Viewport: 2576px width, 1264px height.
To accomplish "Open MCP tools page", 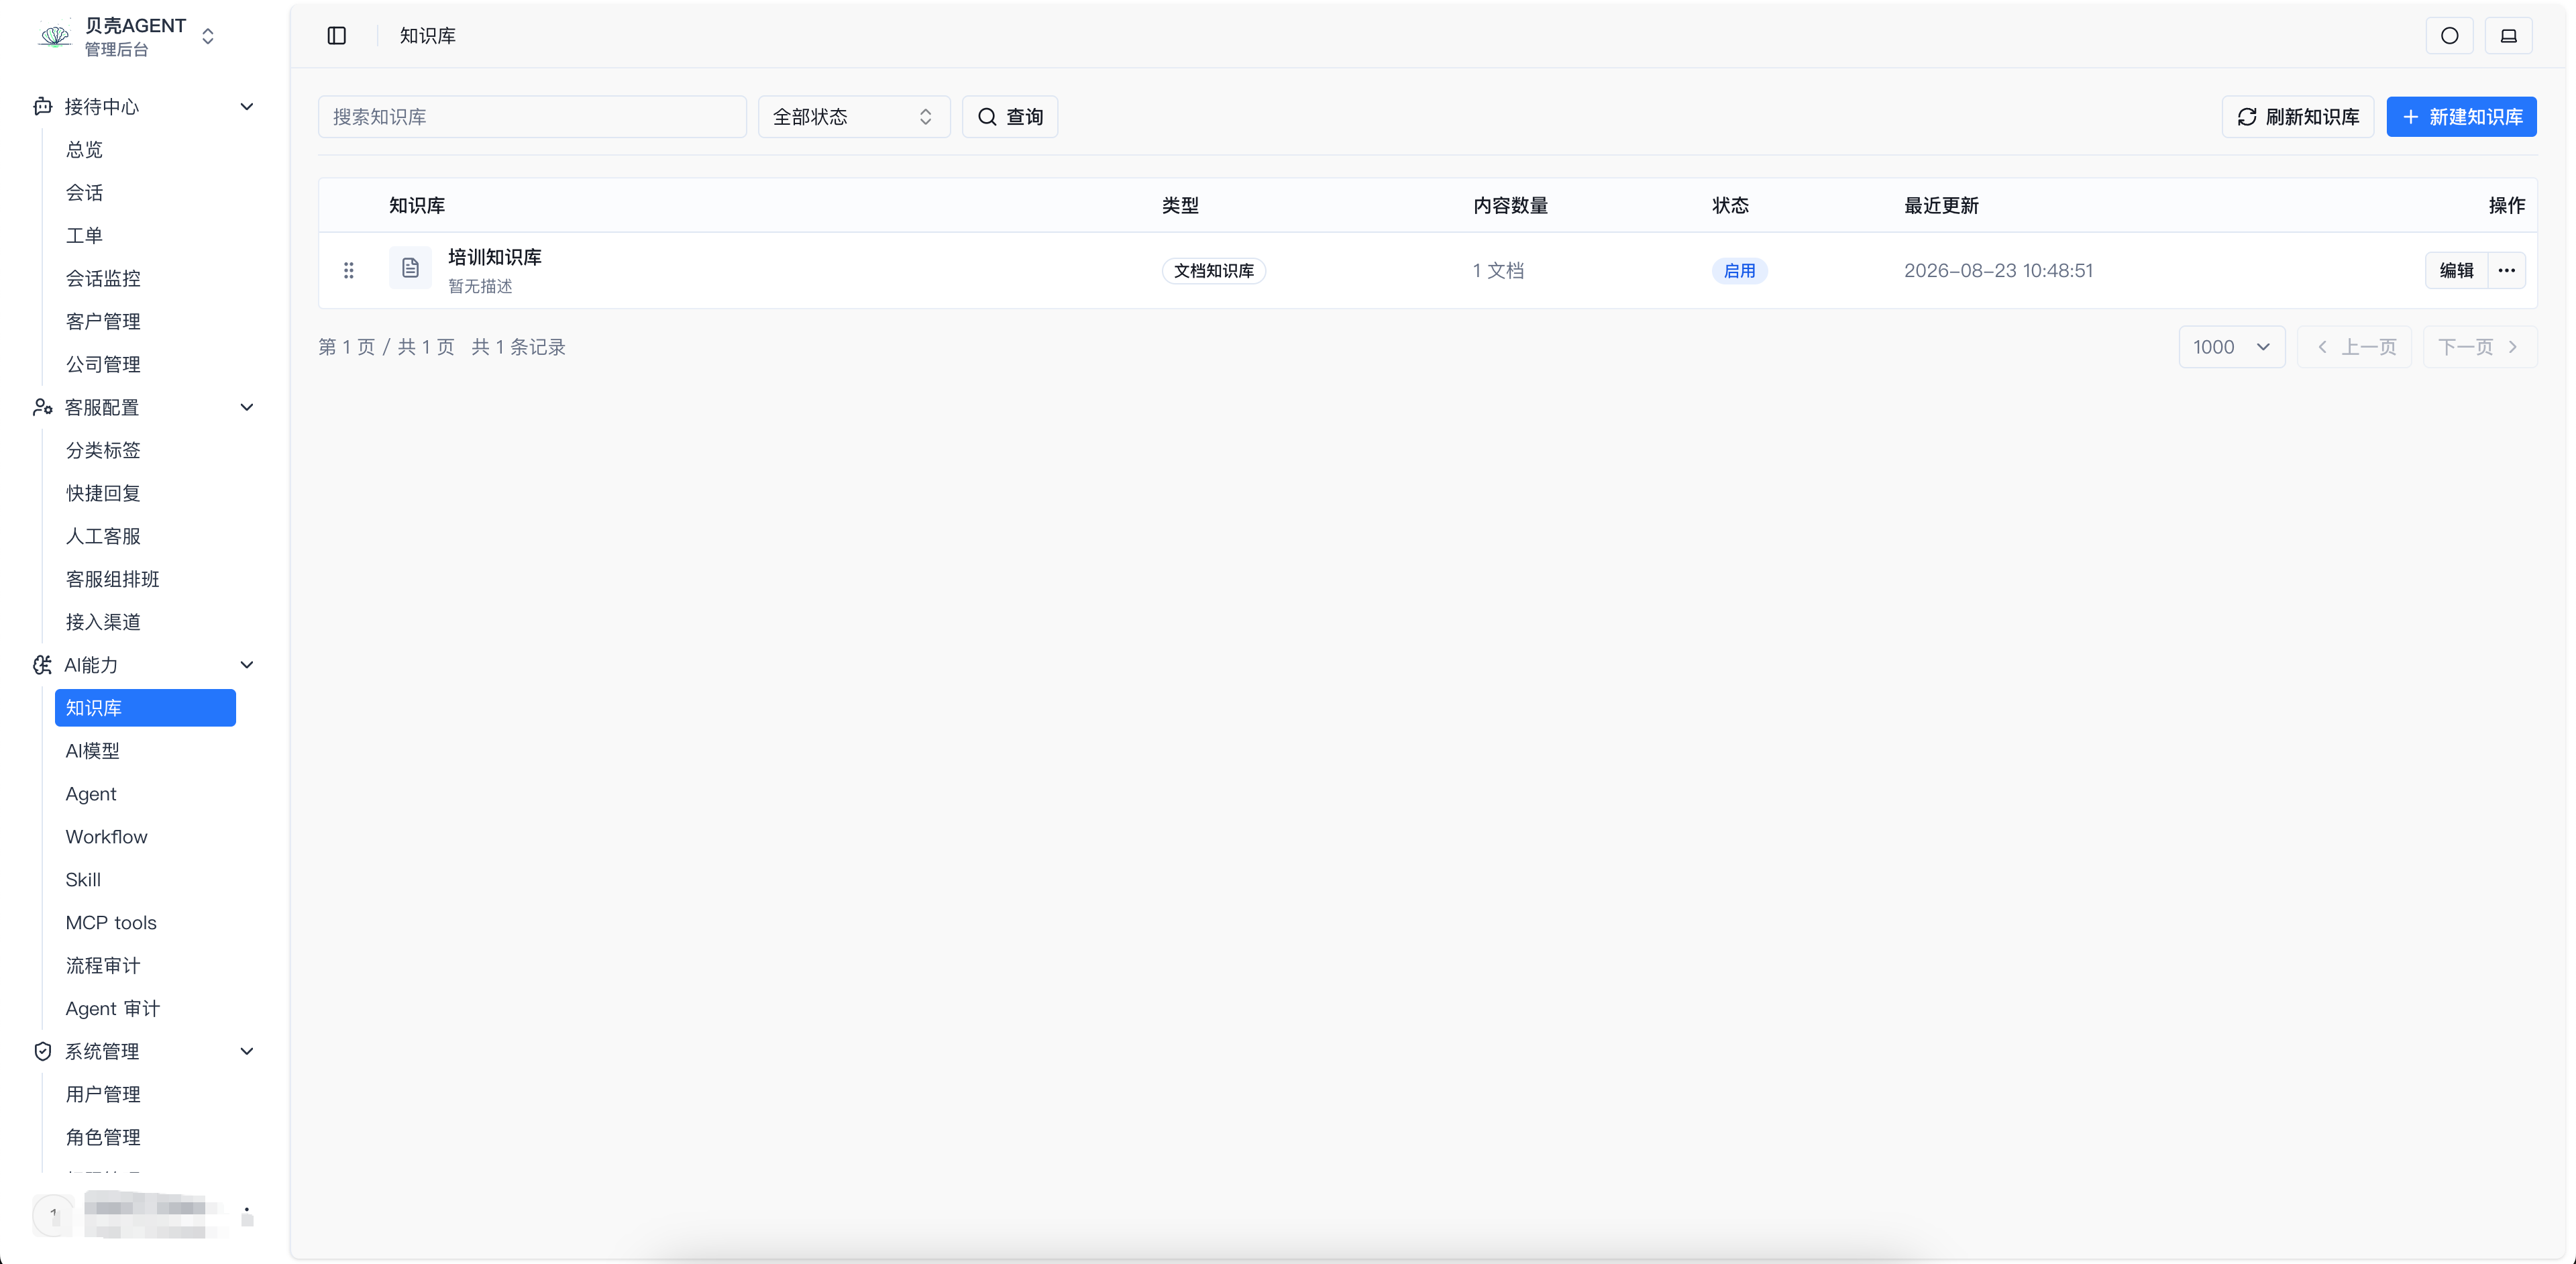I will [145, 923].
